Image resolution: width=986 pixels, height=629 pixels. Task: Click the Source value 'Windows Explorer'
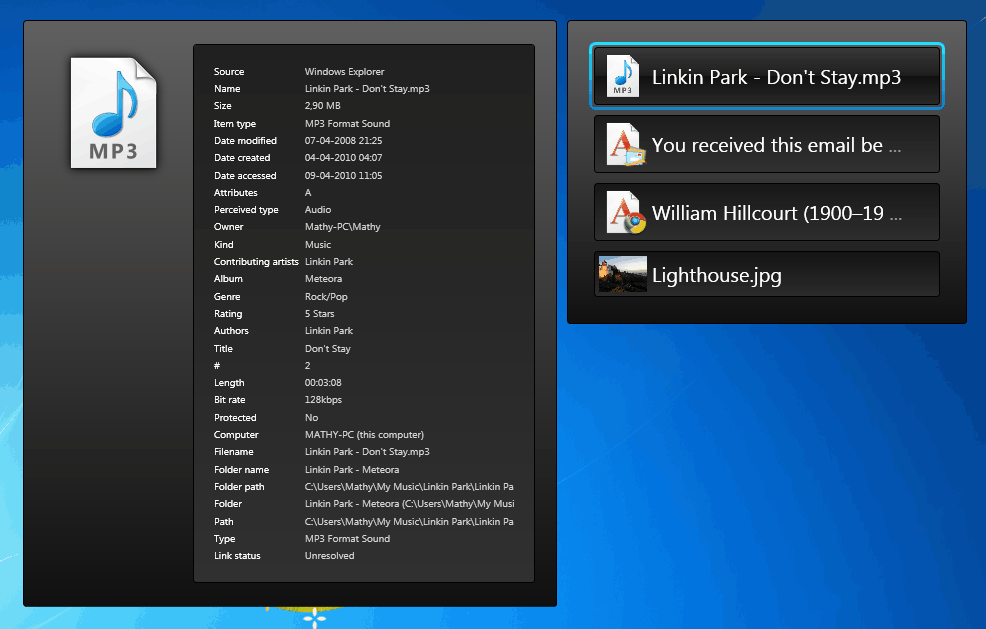[x=344, y=71]
